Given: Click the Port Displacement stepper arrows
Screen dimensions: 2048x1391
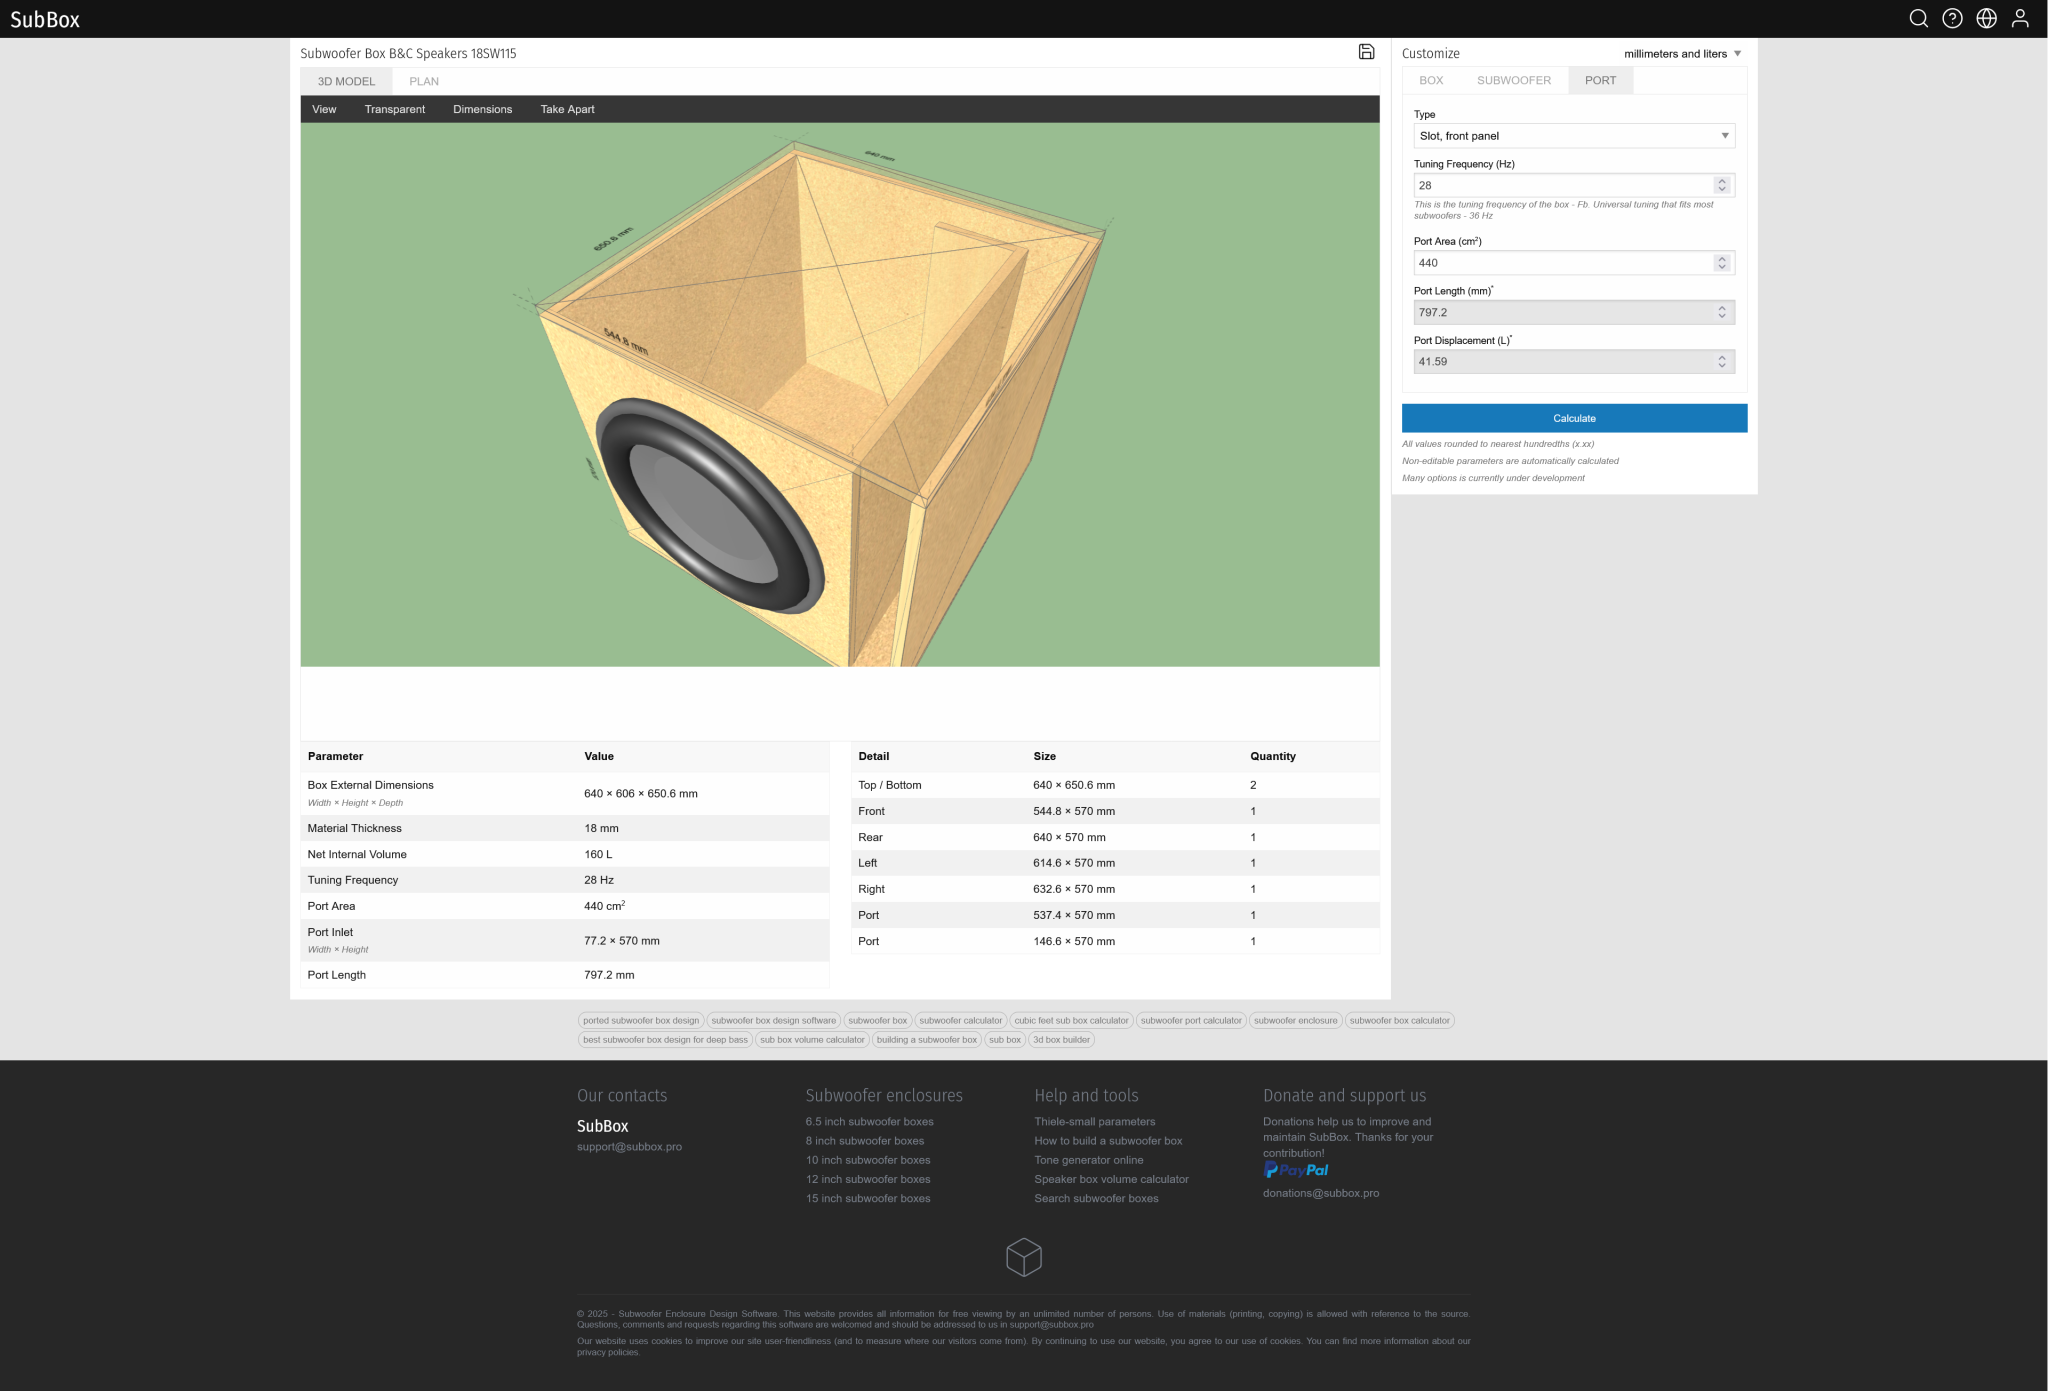Looking at the screenshot, I should point(1721,362).
